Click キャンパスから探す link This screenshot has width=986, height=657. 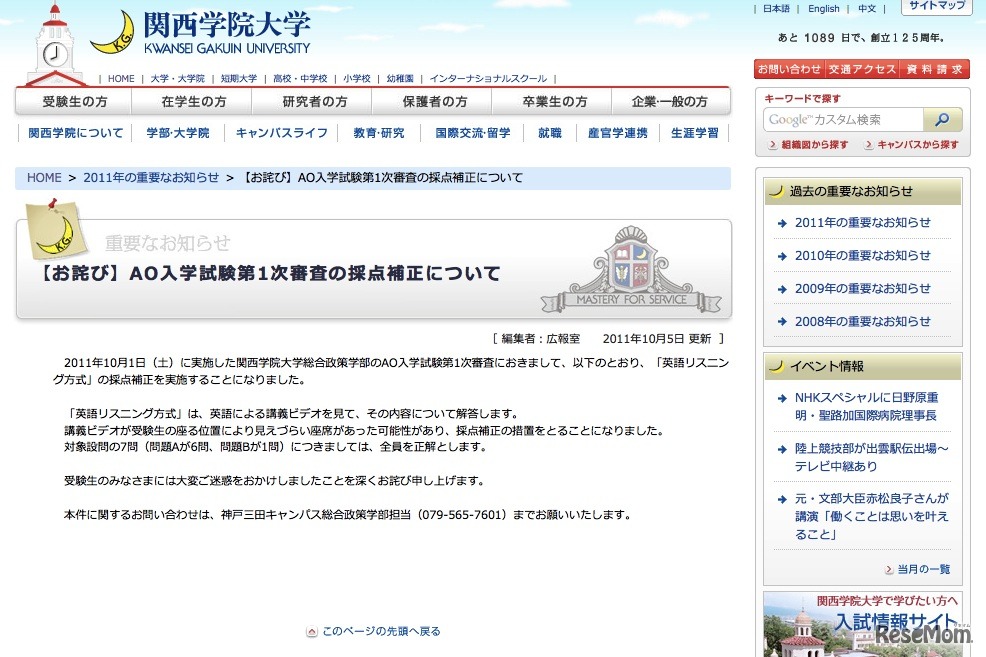click(918, 145)
